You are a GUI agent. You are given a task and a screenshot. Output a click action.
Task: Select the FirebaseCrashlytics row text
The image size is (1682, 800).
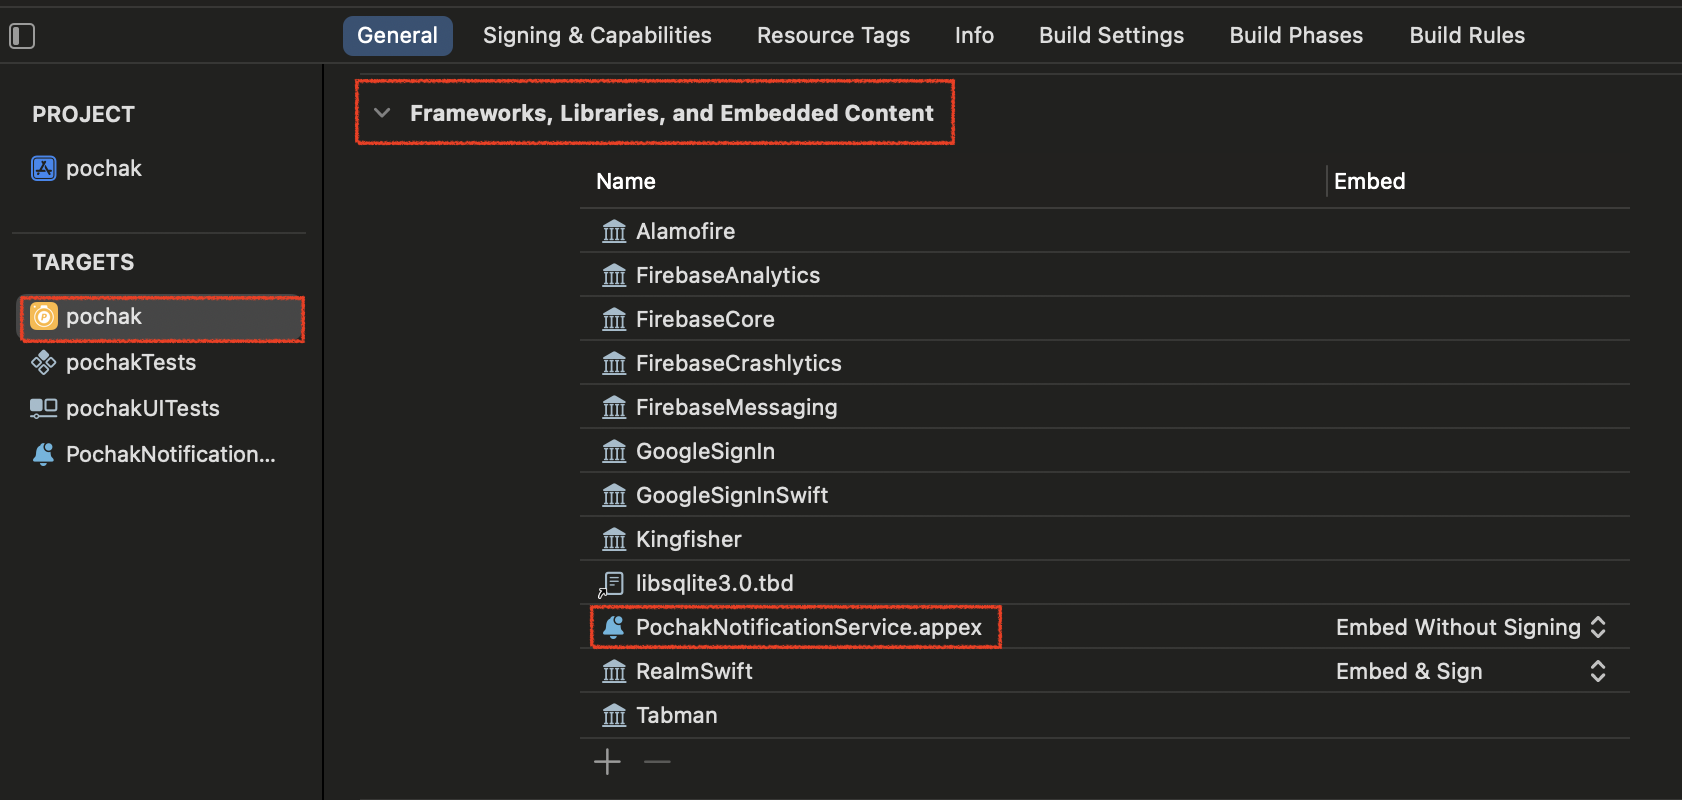(x=739, y=364)
